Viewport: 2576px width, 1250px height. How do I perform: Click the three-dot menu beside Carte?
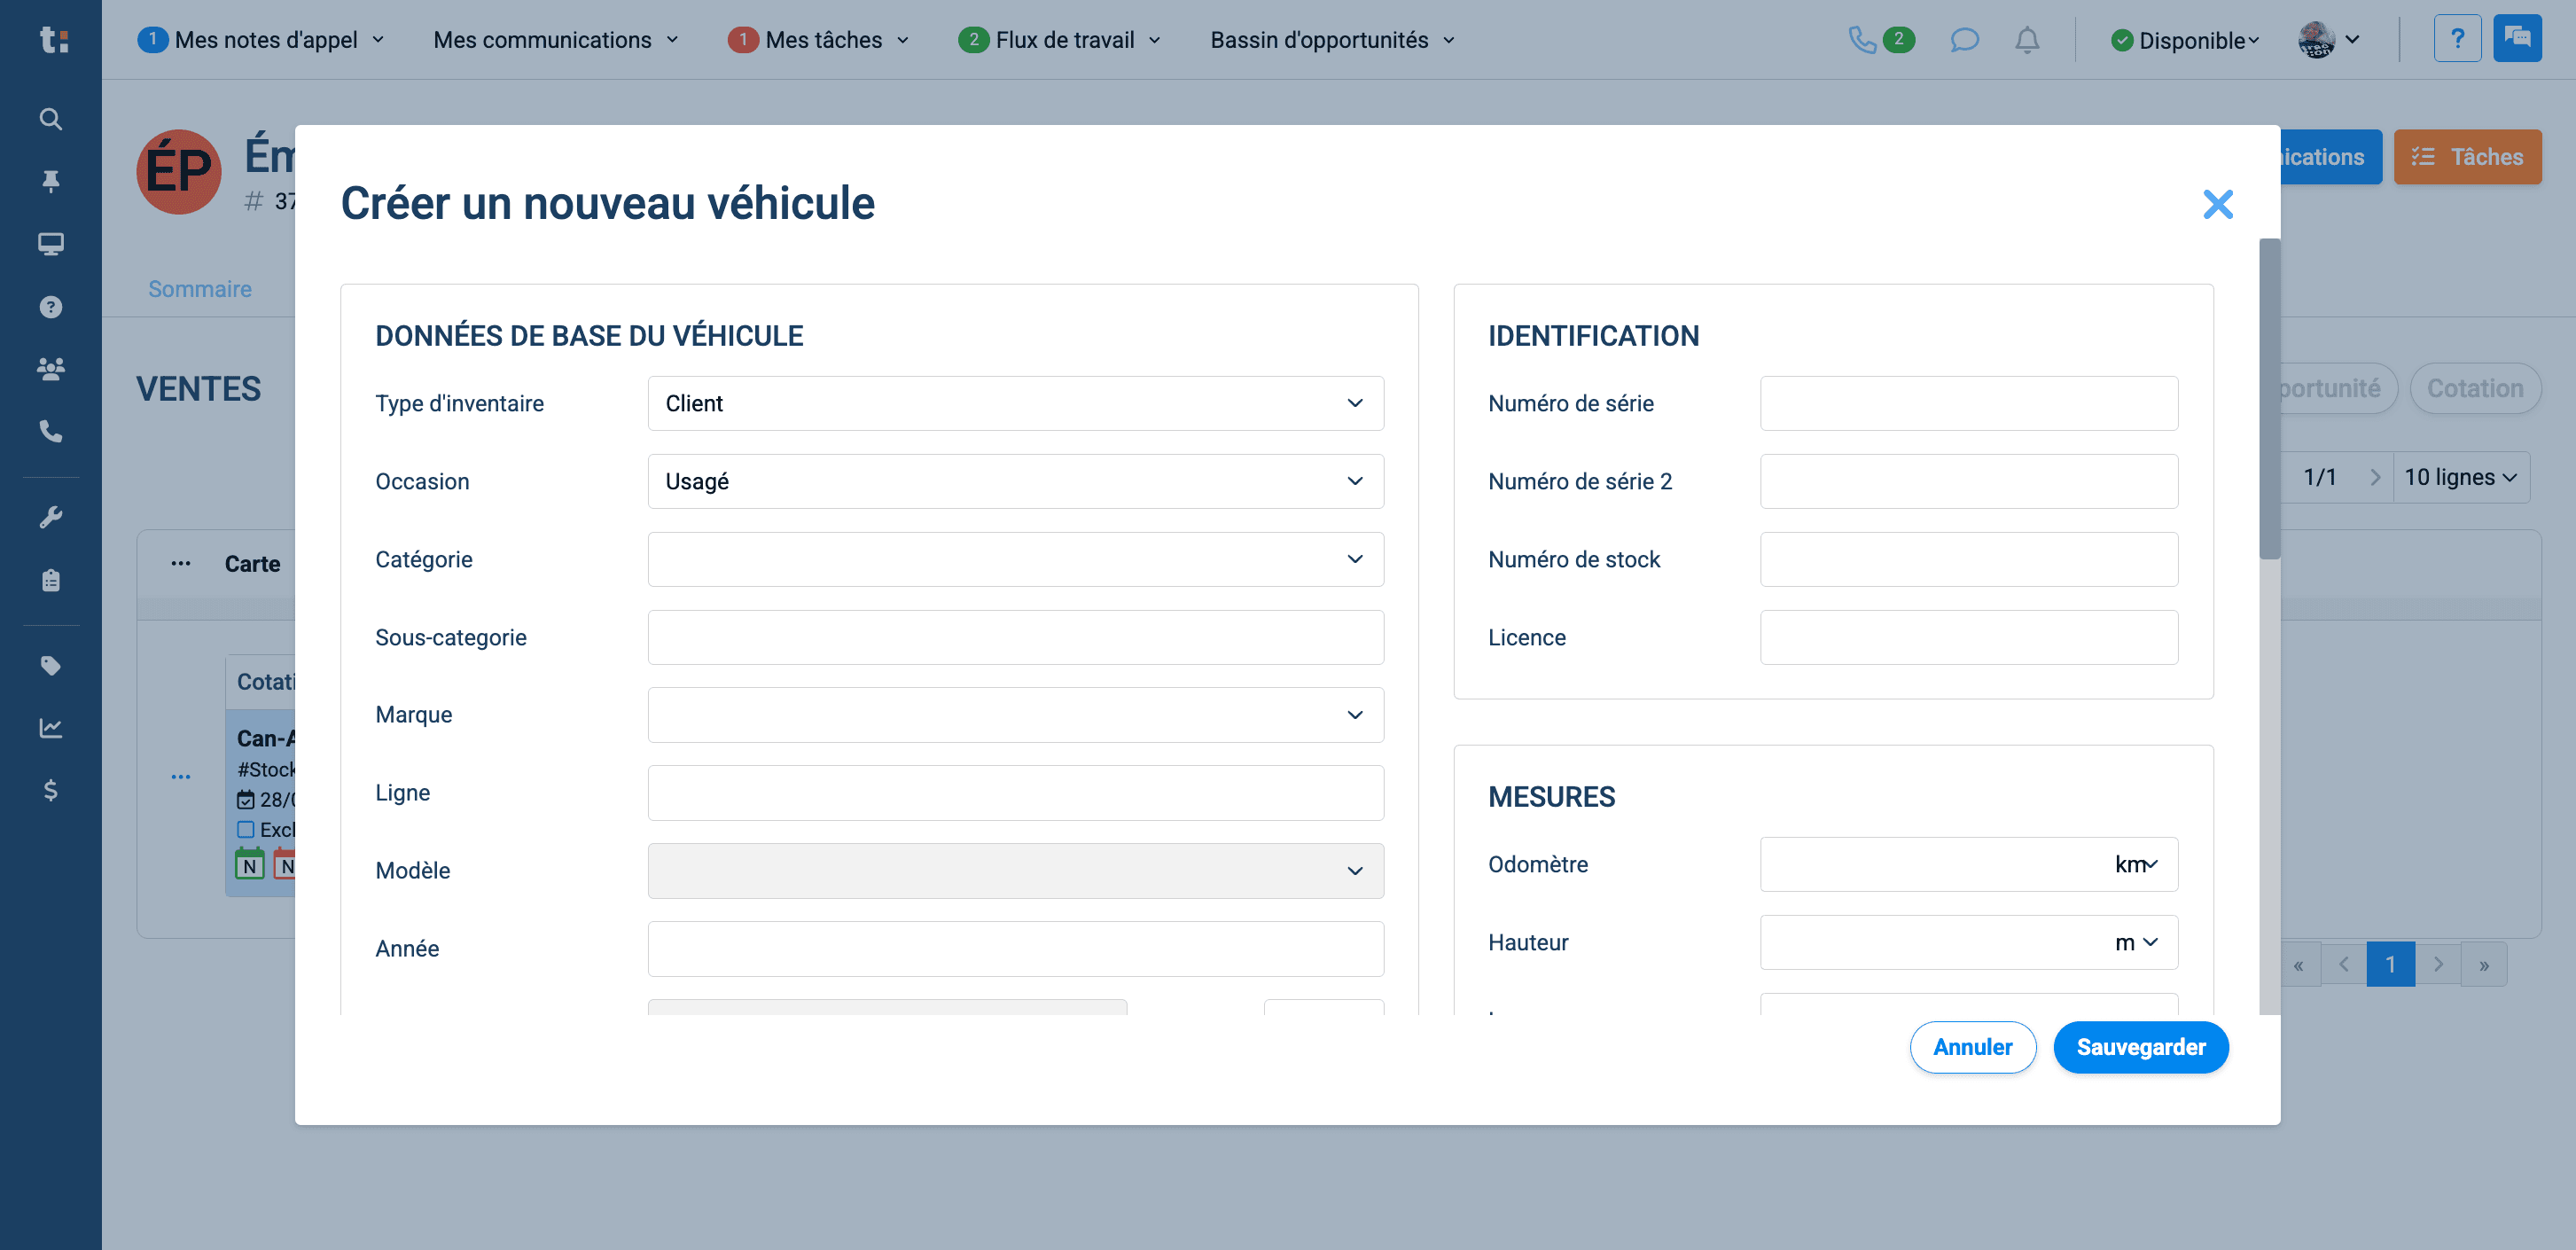click(181, 563)
